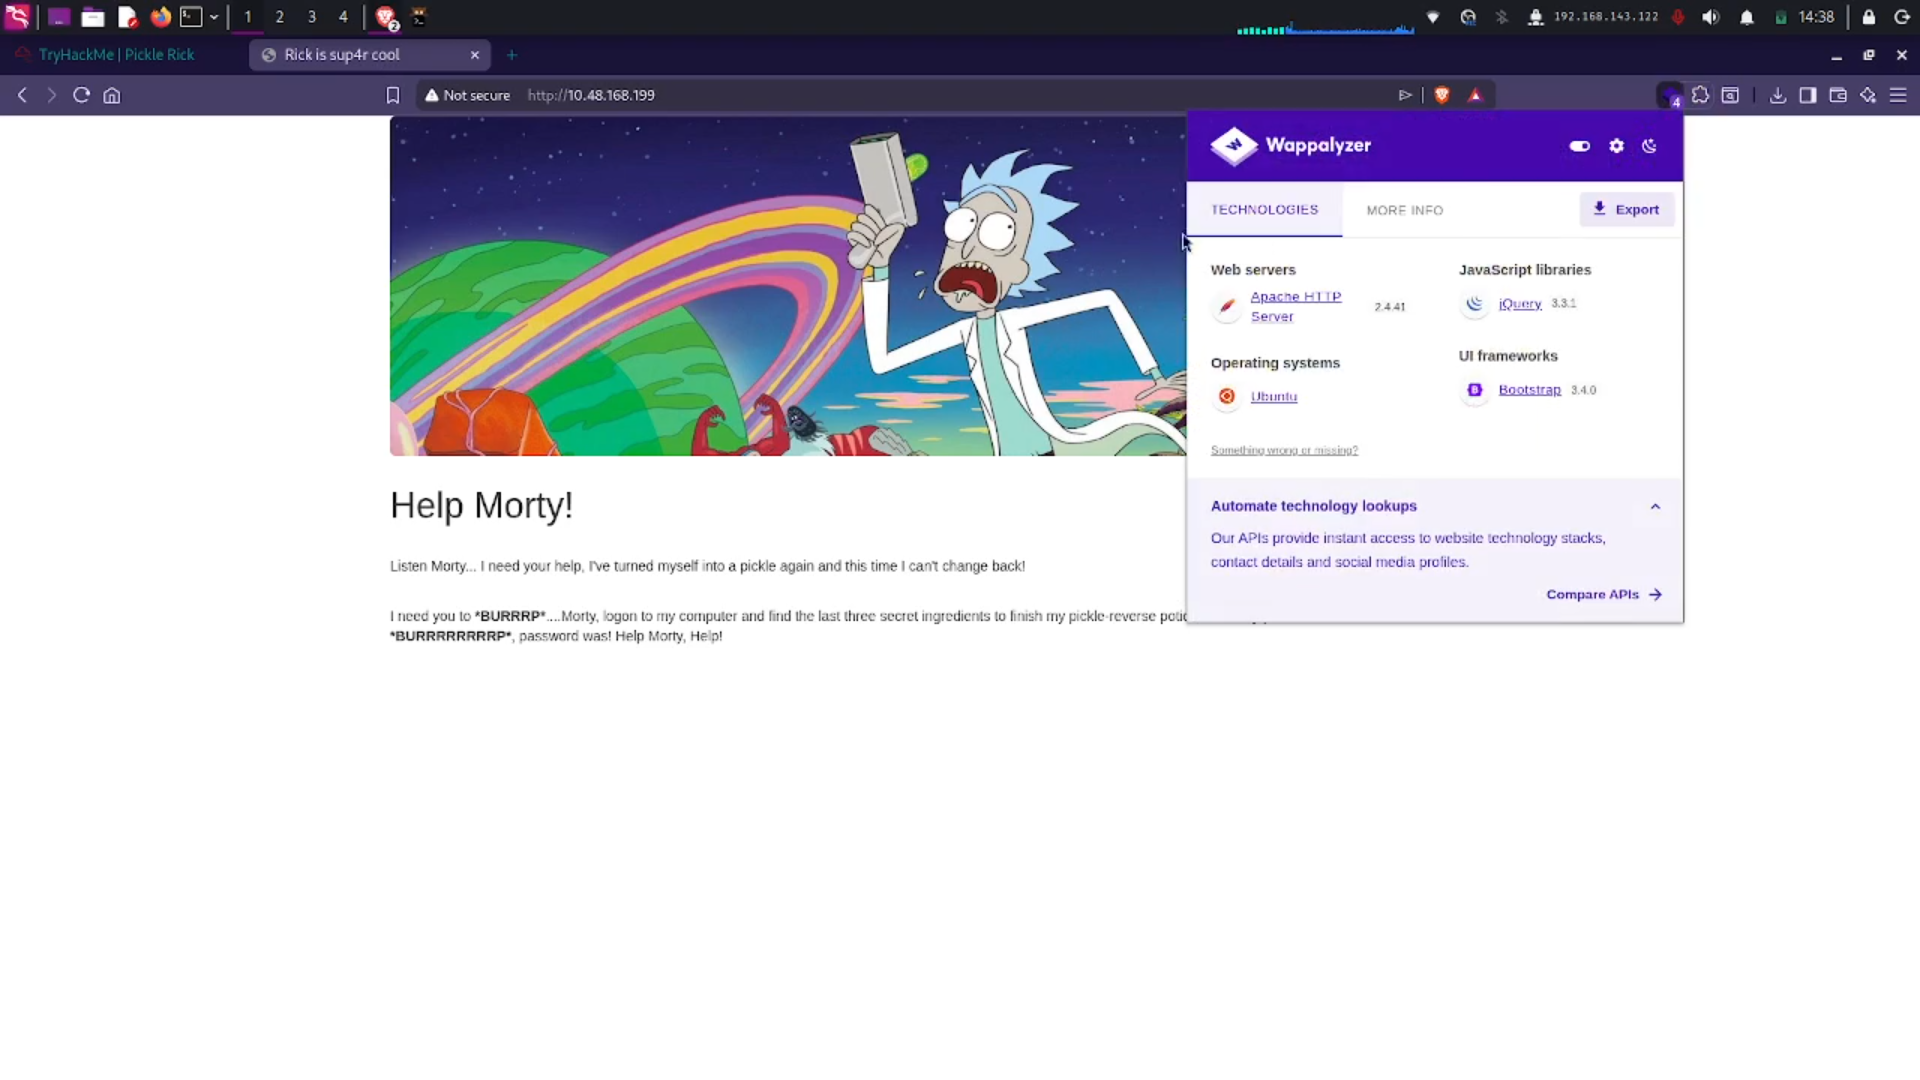Bookmark this page
Screen dimensions: 1920x1080
[x=393, y=95]
